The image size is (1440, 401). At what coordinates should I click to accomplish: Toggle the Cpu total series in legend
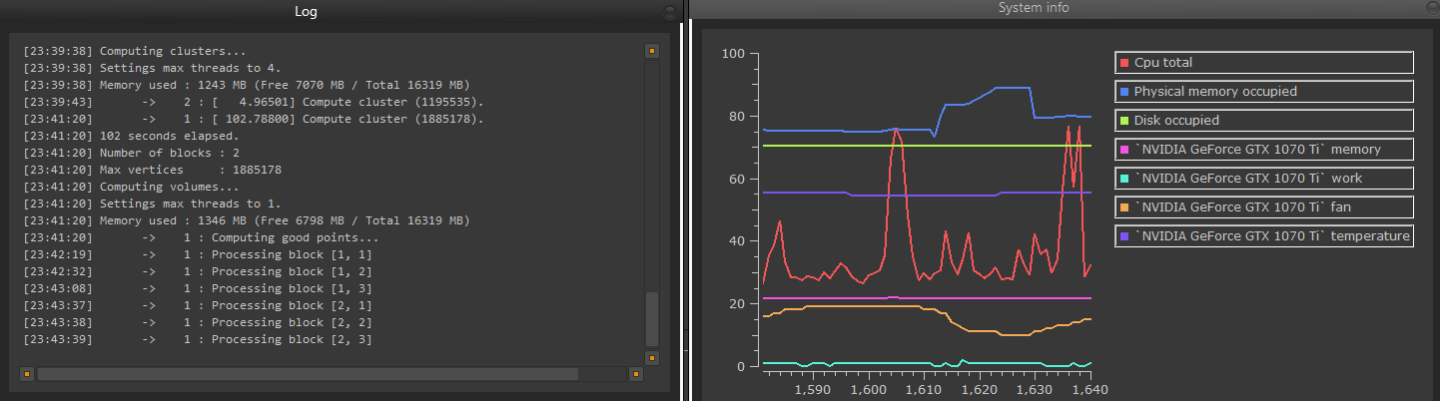(1264, 63)
